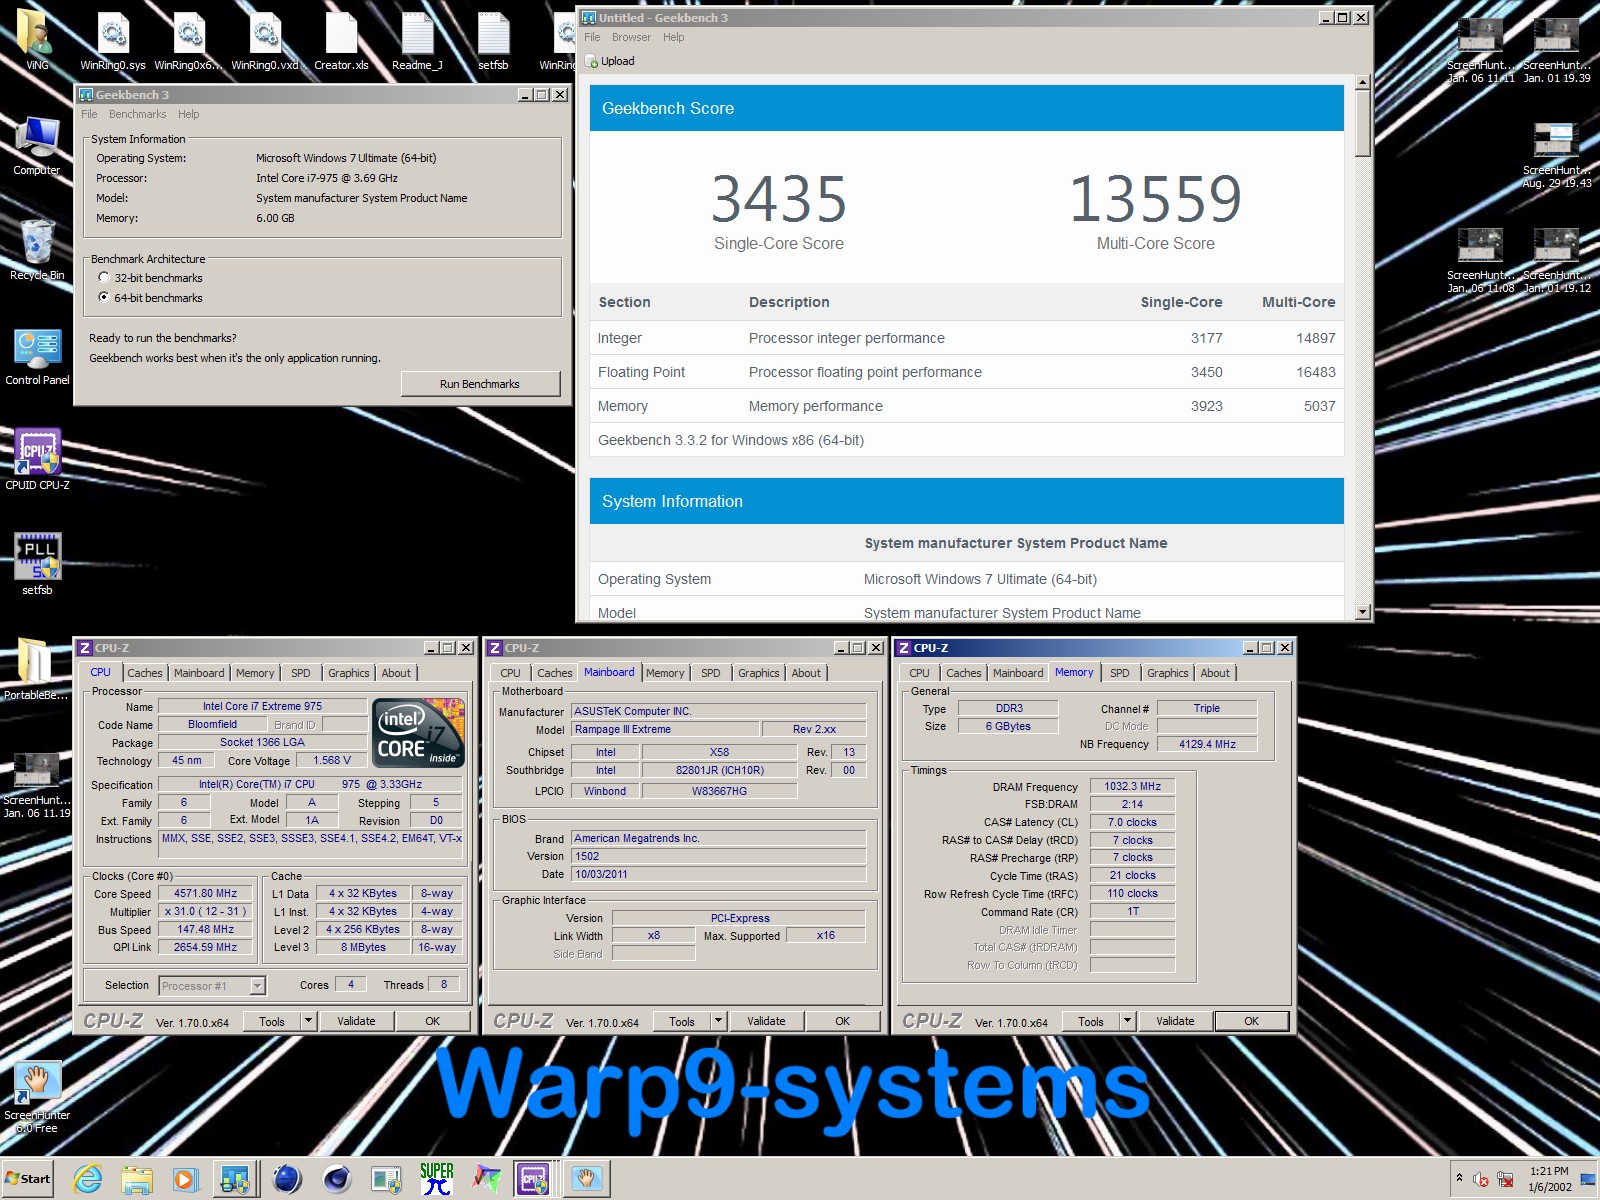This screenshot has width=1600, height=1200.
Task: Select the Creator.xls file icon
Action: point(341,42)
